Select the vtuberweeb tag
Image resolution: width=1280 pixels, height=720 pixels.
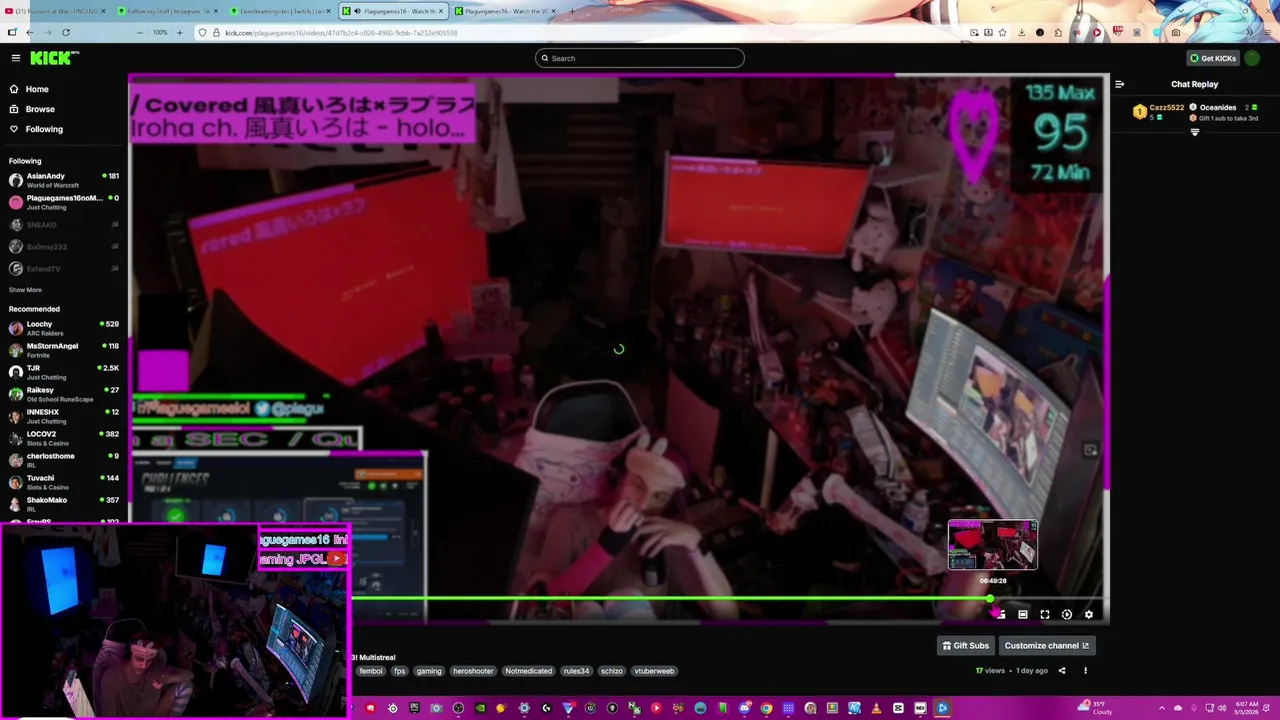pyautogui.click(x=654, y=671)
